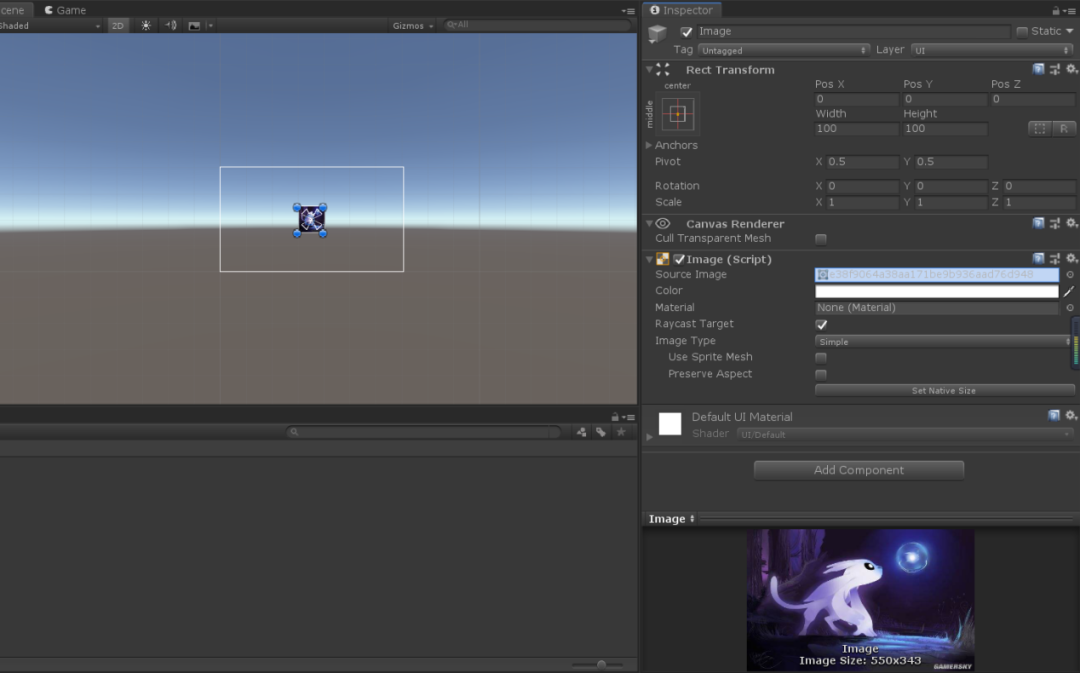The image size is (1080, 673).
Task: Toggle blueprint mode button in Rect Transform
Action: click(x=1039, y=129)
